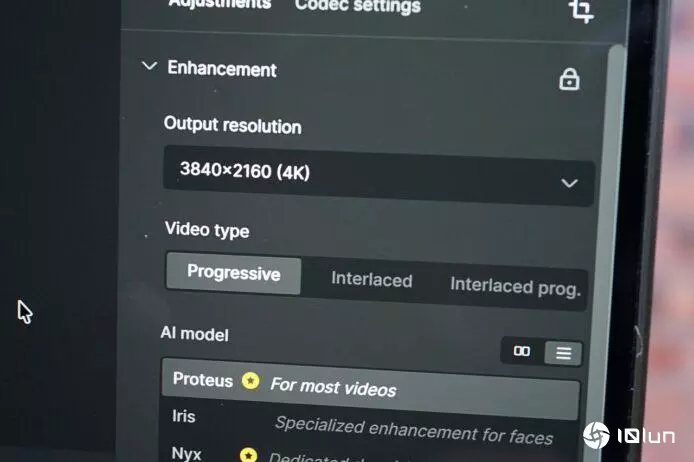Image resolution: width=694 pixels, height=462 pixels.
Task: Click the Enhancement section title
Action: coord(222,69)
